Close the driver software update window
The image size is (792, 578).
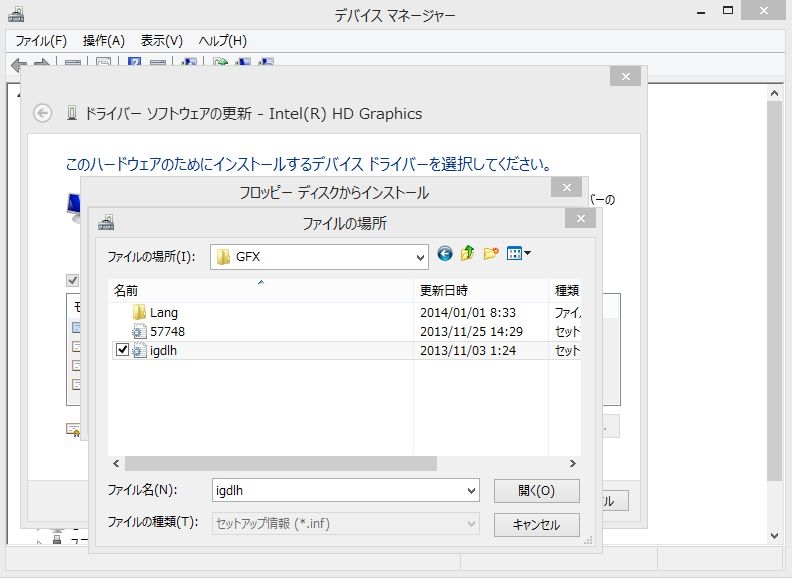(x=625, y=76)
